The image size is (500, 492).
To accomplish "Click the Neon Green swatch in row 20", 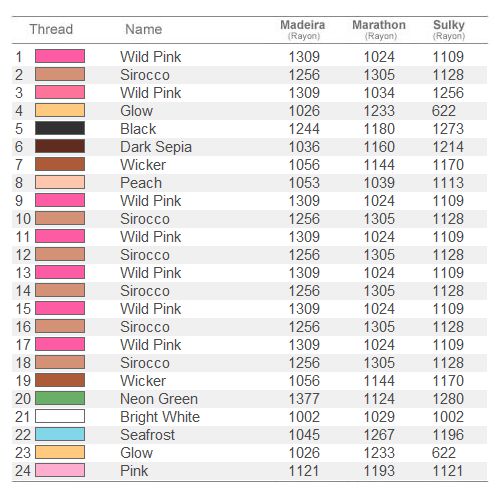I will coord(60,398).
